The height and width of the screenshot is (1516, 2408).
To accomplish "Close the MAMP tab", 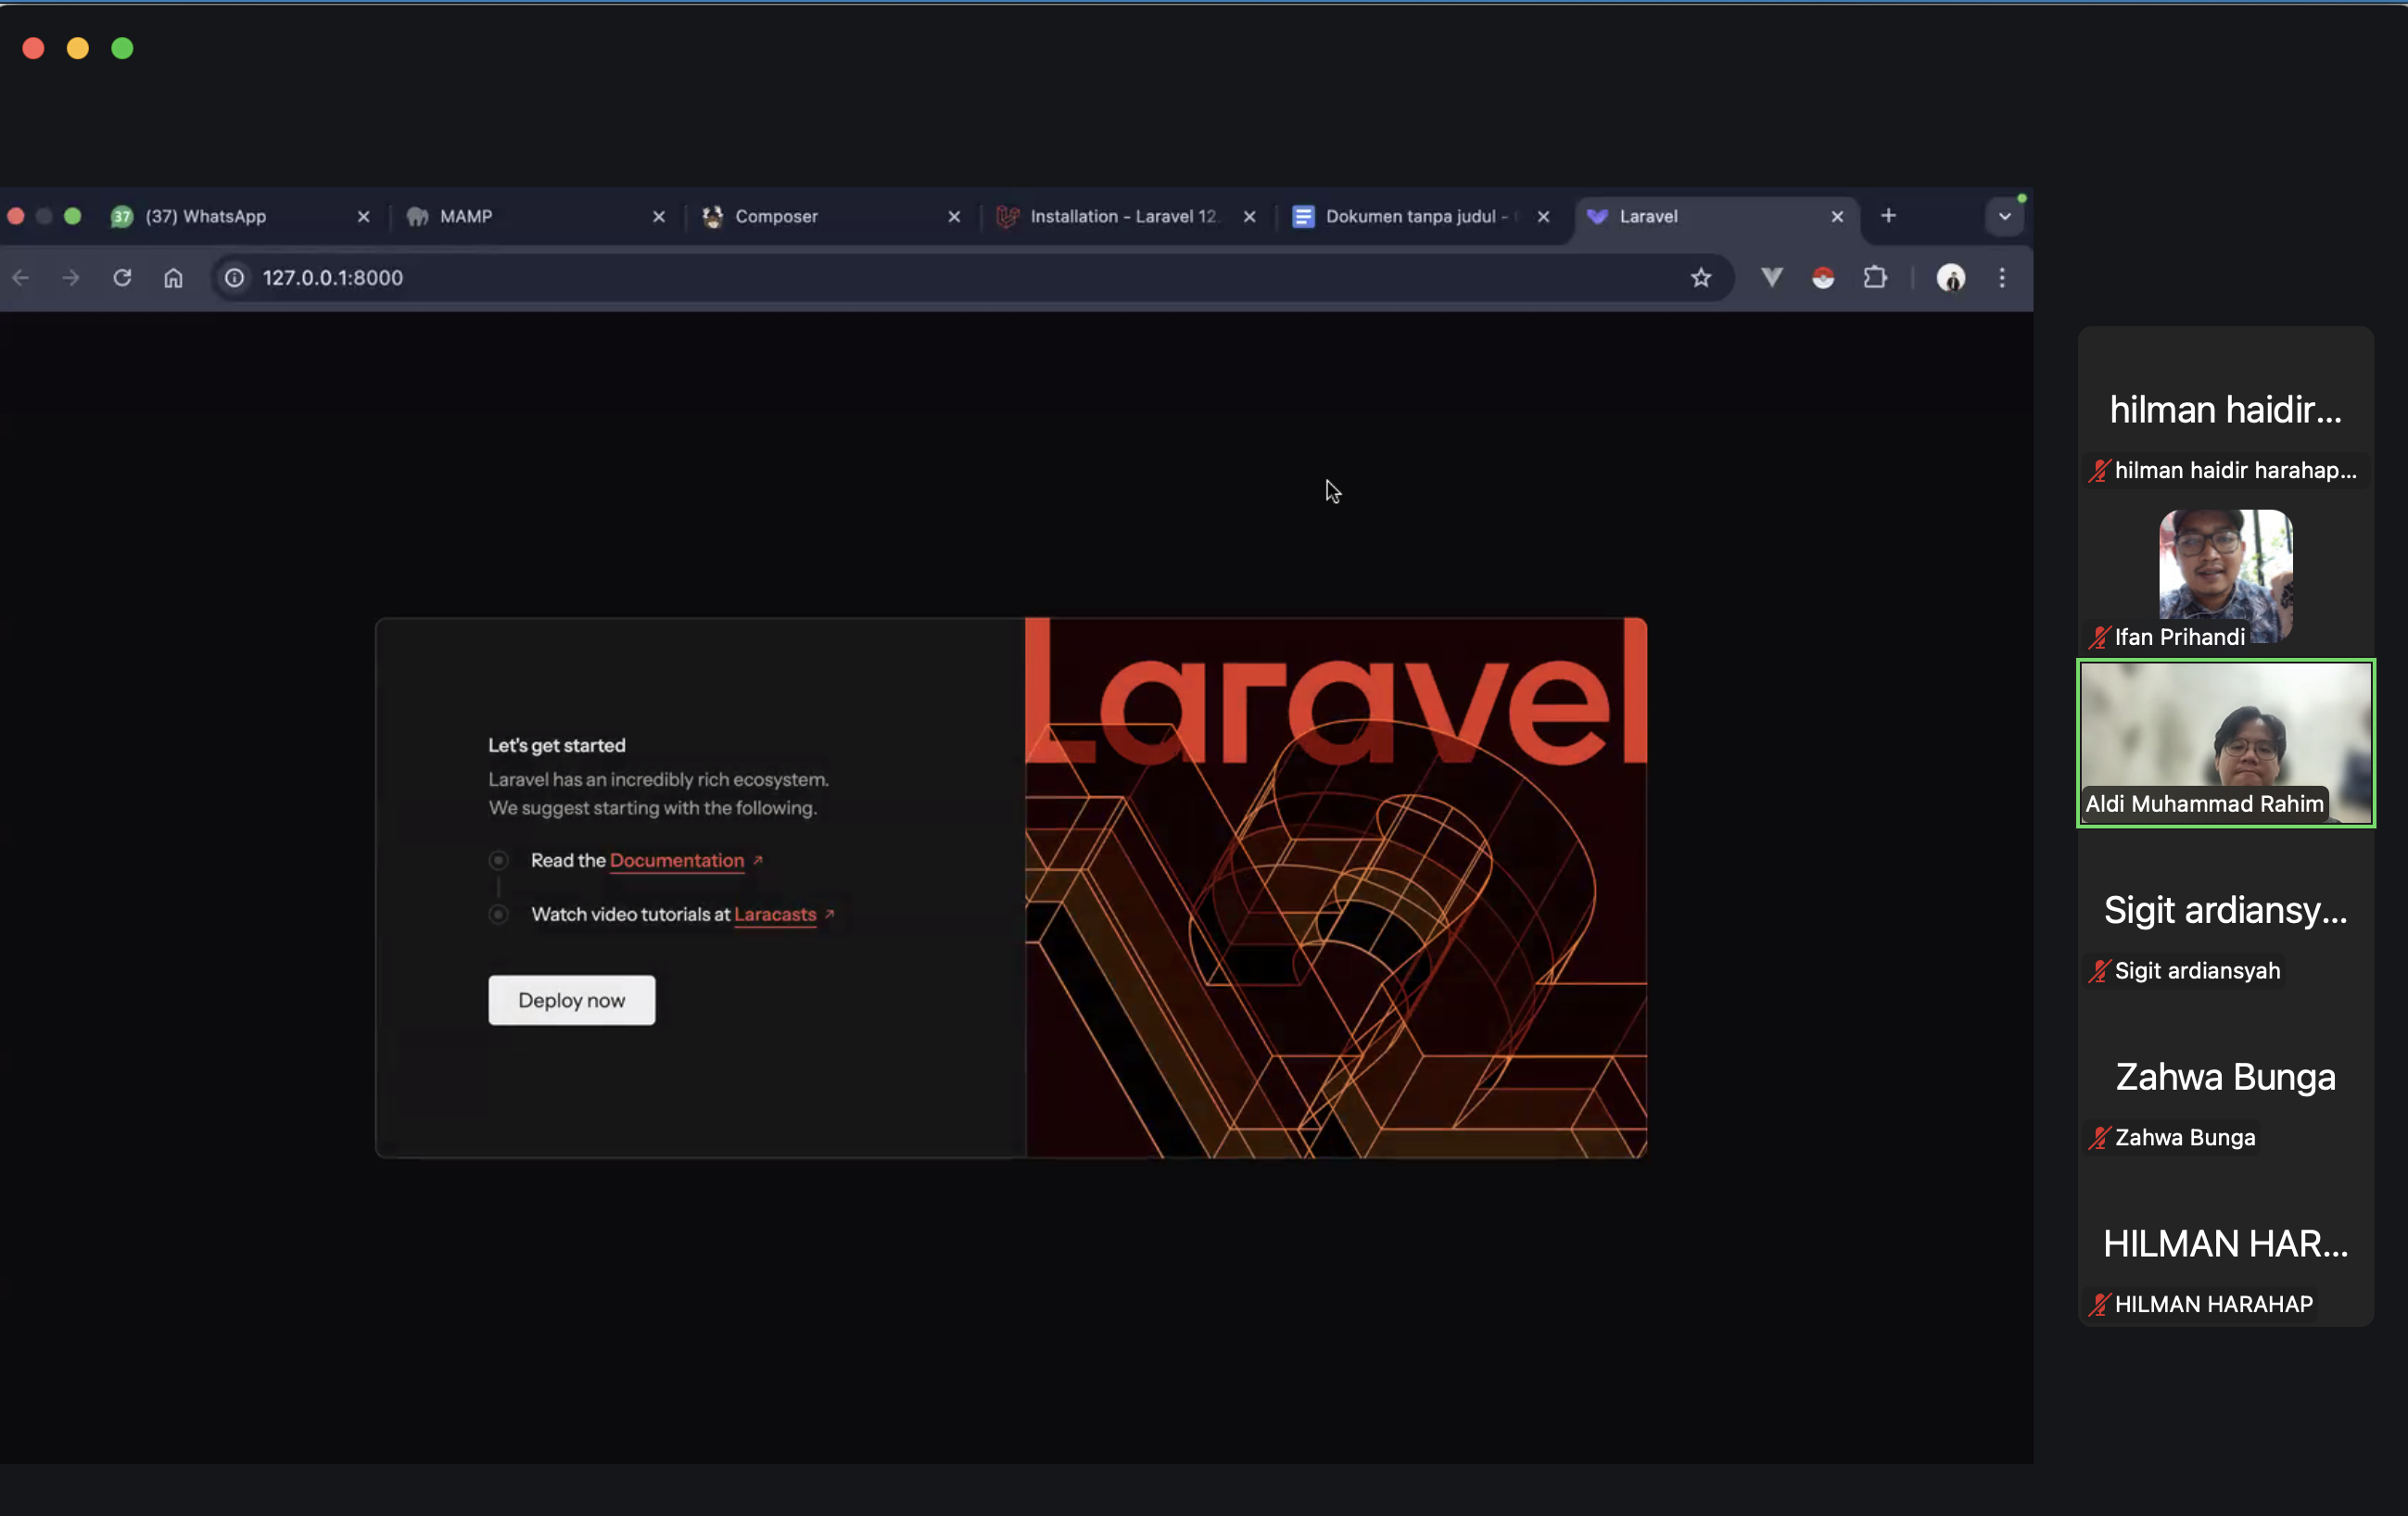I will [658, 216].
